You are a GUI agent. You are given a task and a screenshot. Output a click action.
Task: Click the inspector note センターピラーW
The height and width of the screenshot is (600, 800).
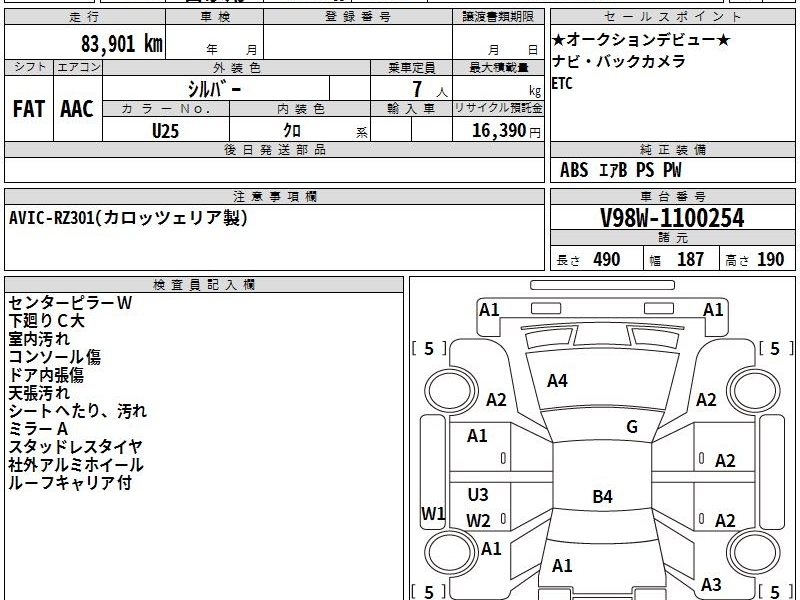tap(70, 303)
